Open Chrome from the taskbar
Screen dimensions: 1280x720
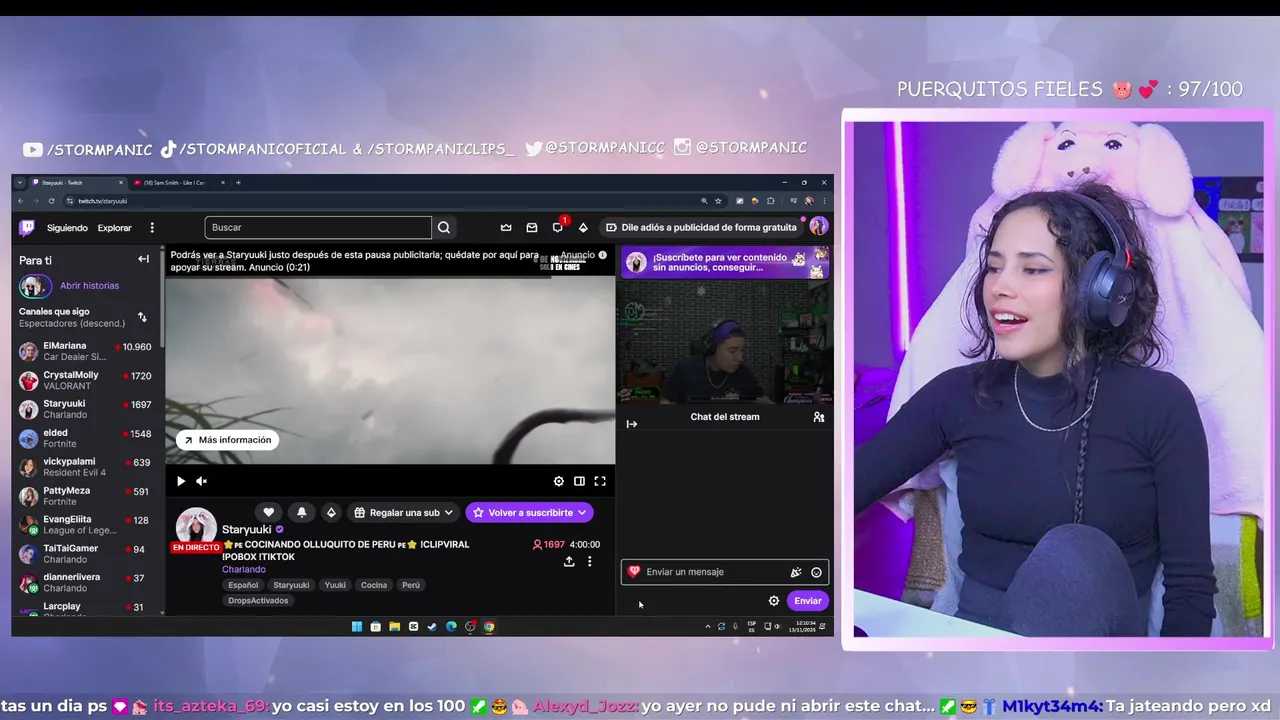489,627
